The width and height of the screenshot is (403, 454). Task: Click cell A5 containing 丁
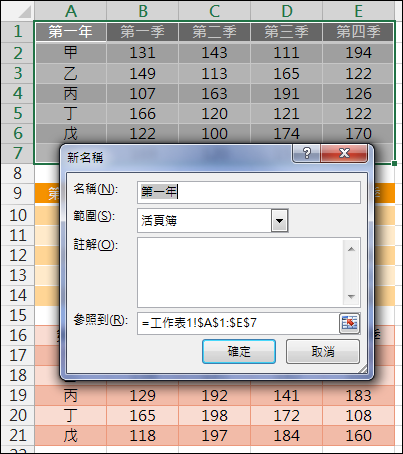click(x=70, y=113)
